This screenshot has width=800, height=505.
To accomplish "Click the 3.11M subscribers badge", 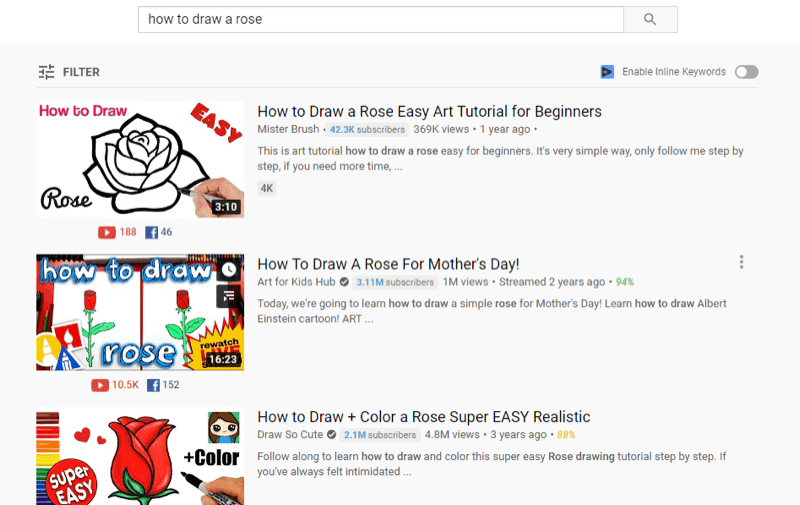I will coord(395,282).
